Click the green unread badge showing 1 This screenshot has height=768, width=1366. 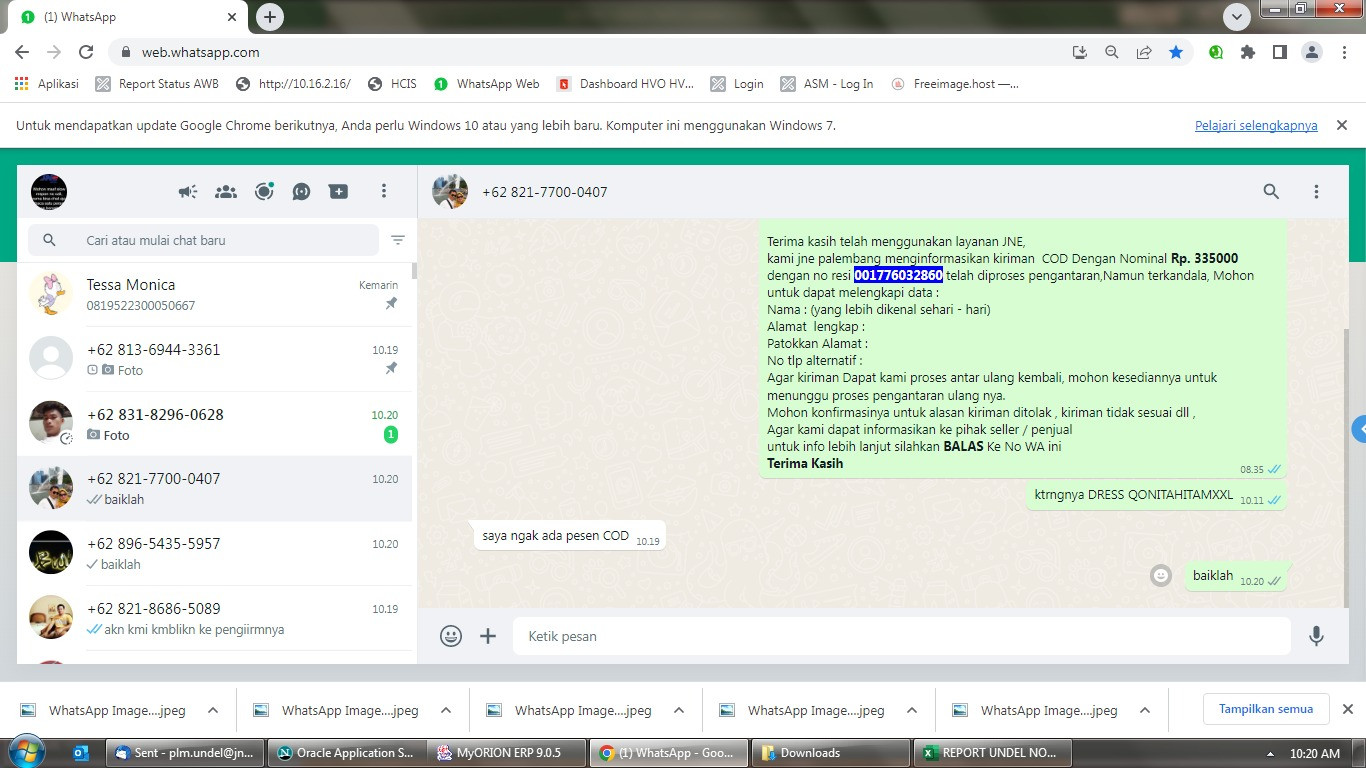pyautogui.click(x=391, y=435)
